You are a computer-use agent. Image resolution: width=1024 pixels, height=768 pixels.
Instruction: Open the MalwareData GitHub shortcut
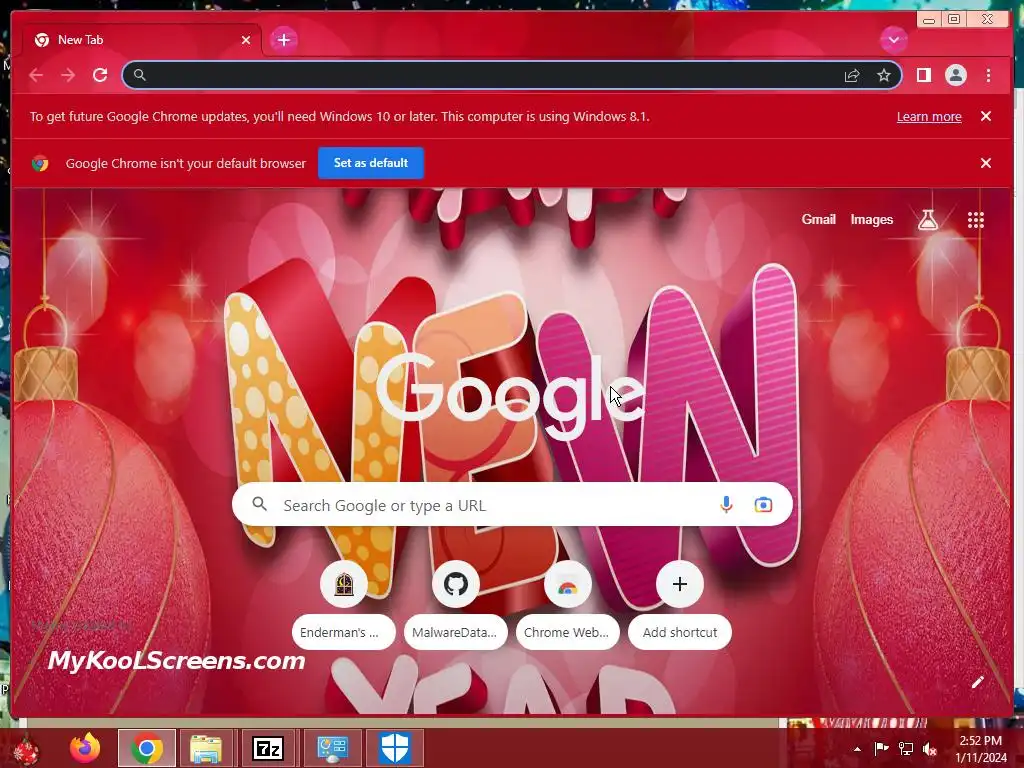coord(455,605)
